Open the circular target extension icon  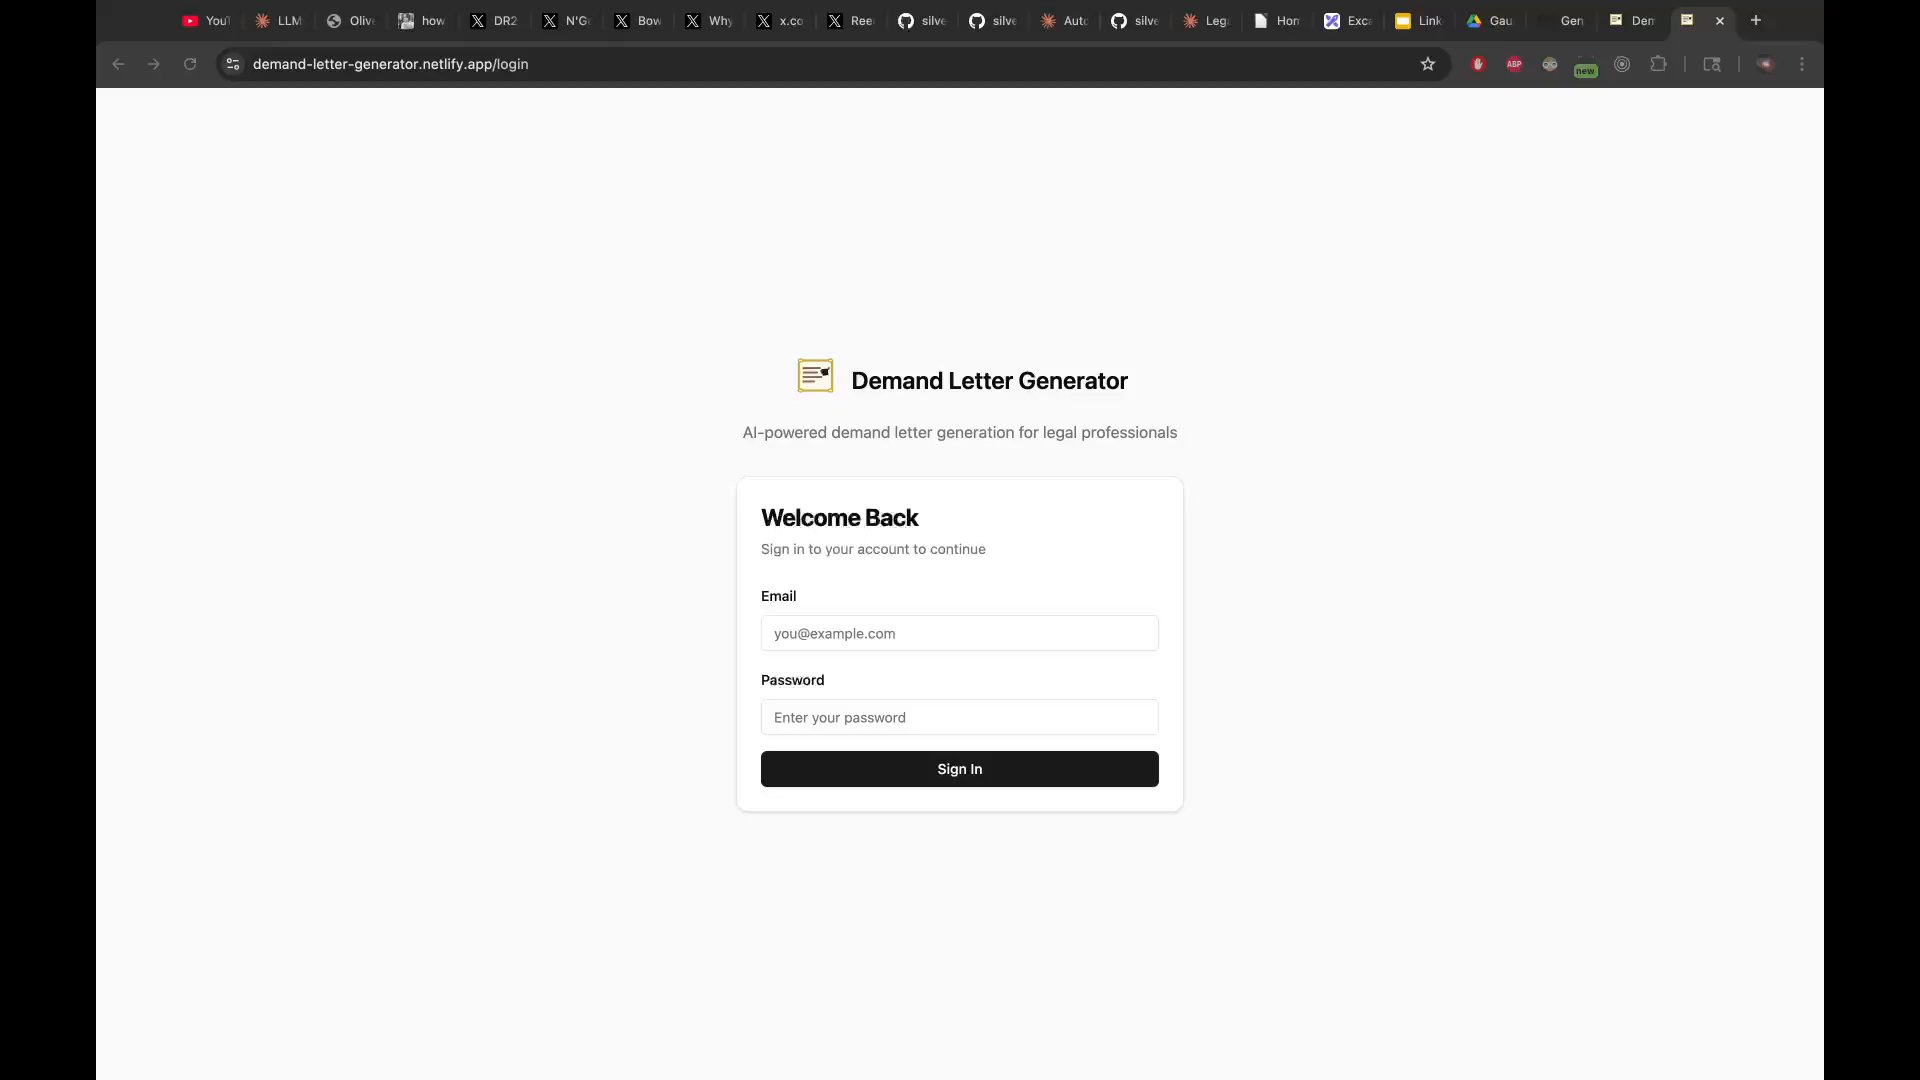(1622, 64)
